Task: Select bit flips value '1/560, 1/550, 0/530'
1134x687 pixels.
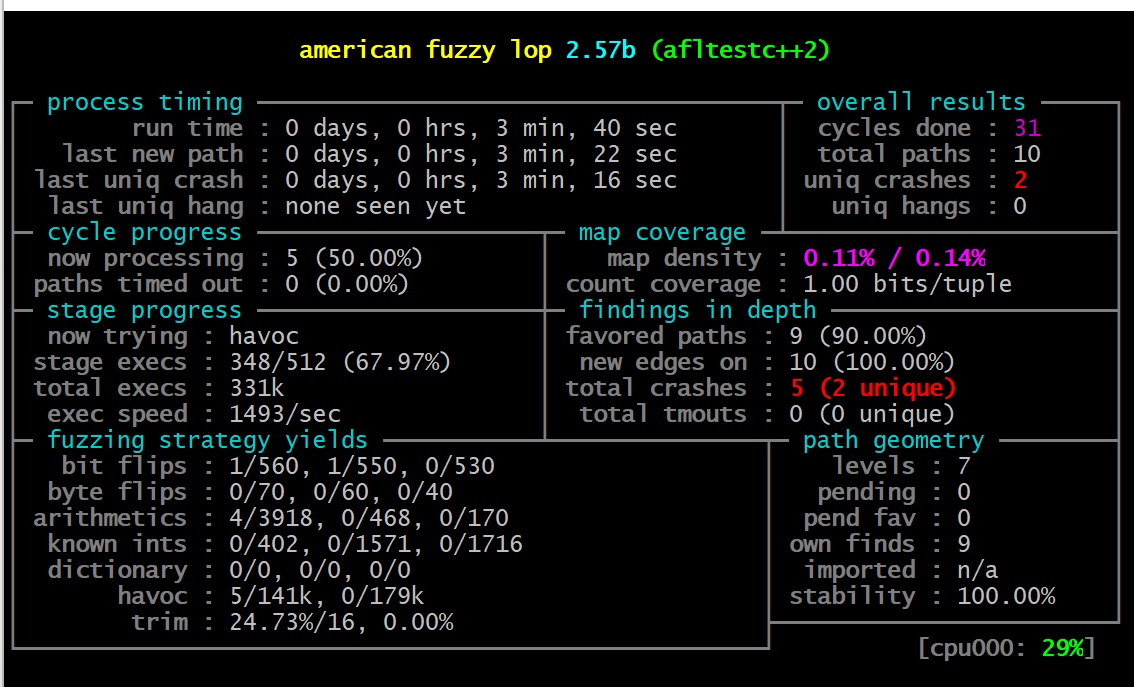Action: click(x=362, y=467)
